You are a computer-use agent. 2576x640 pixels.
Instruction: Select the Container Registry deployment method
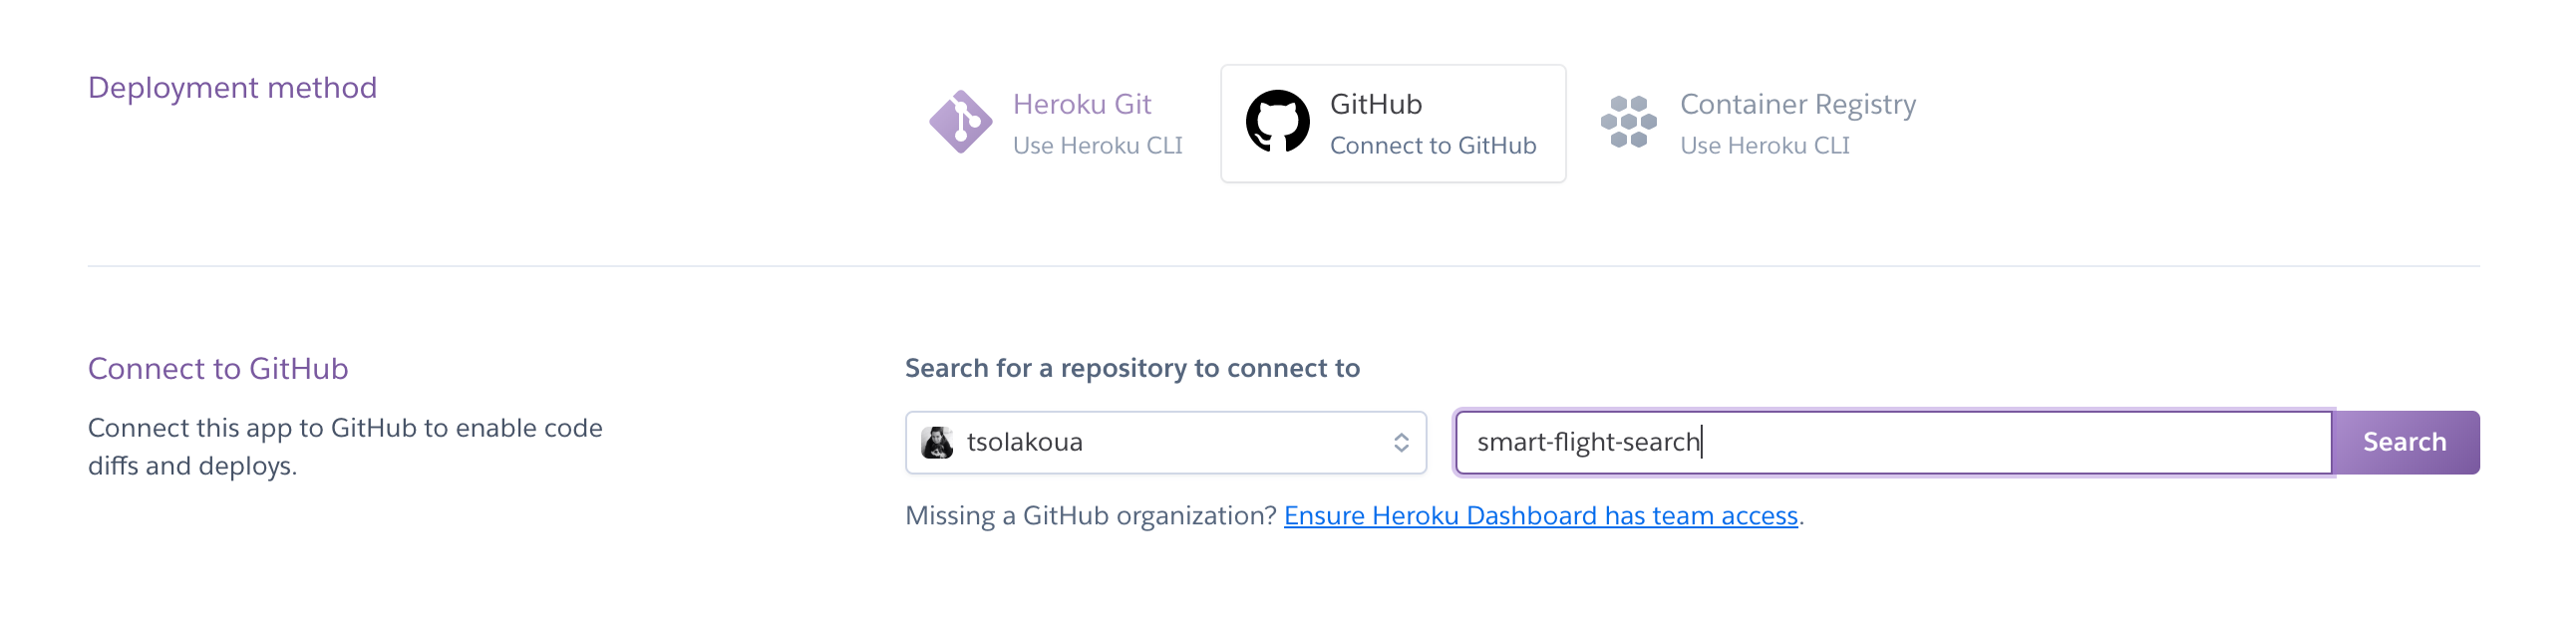pyautogui.click(x=1758, y=123)
